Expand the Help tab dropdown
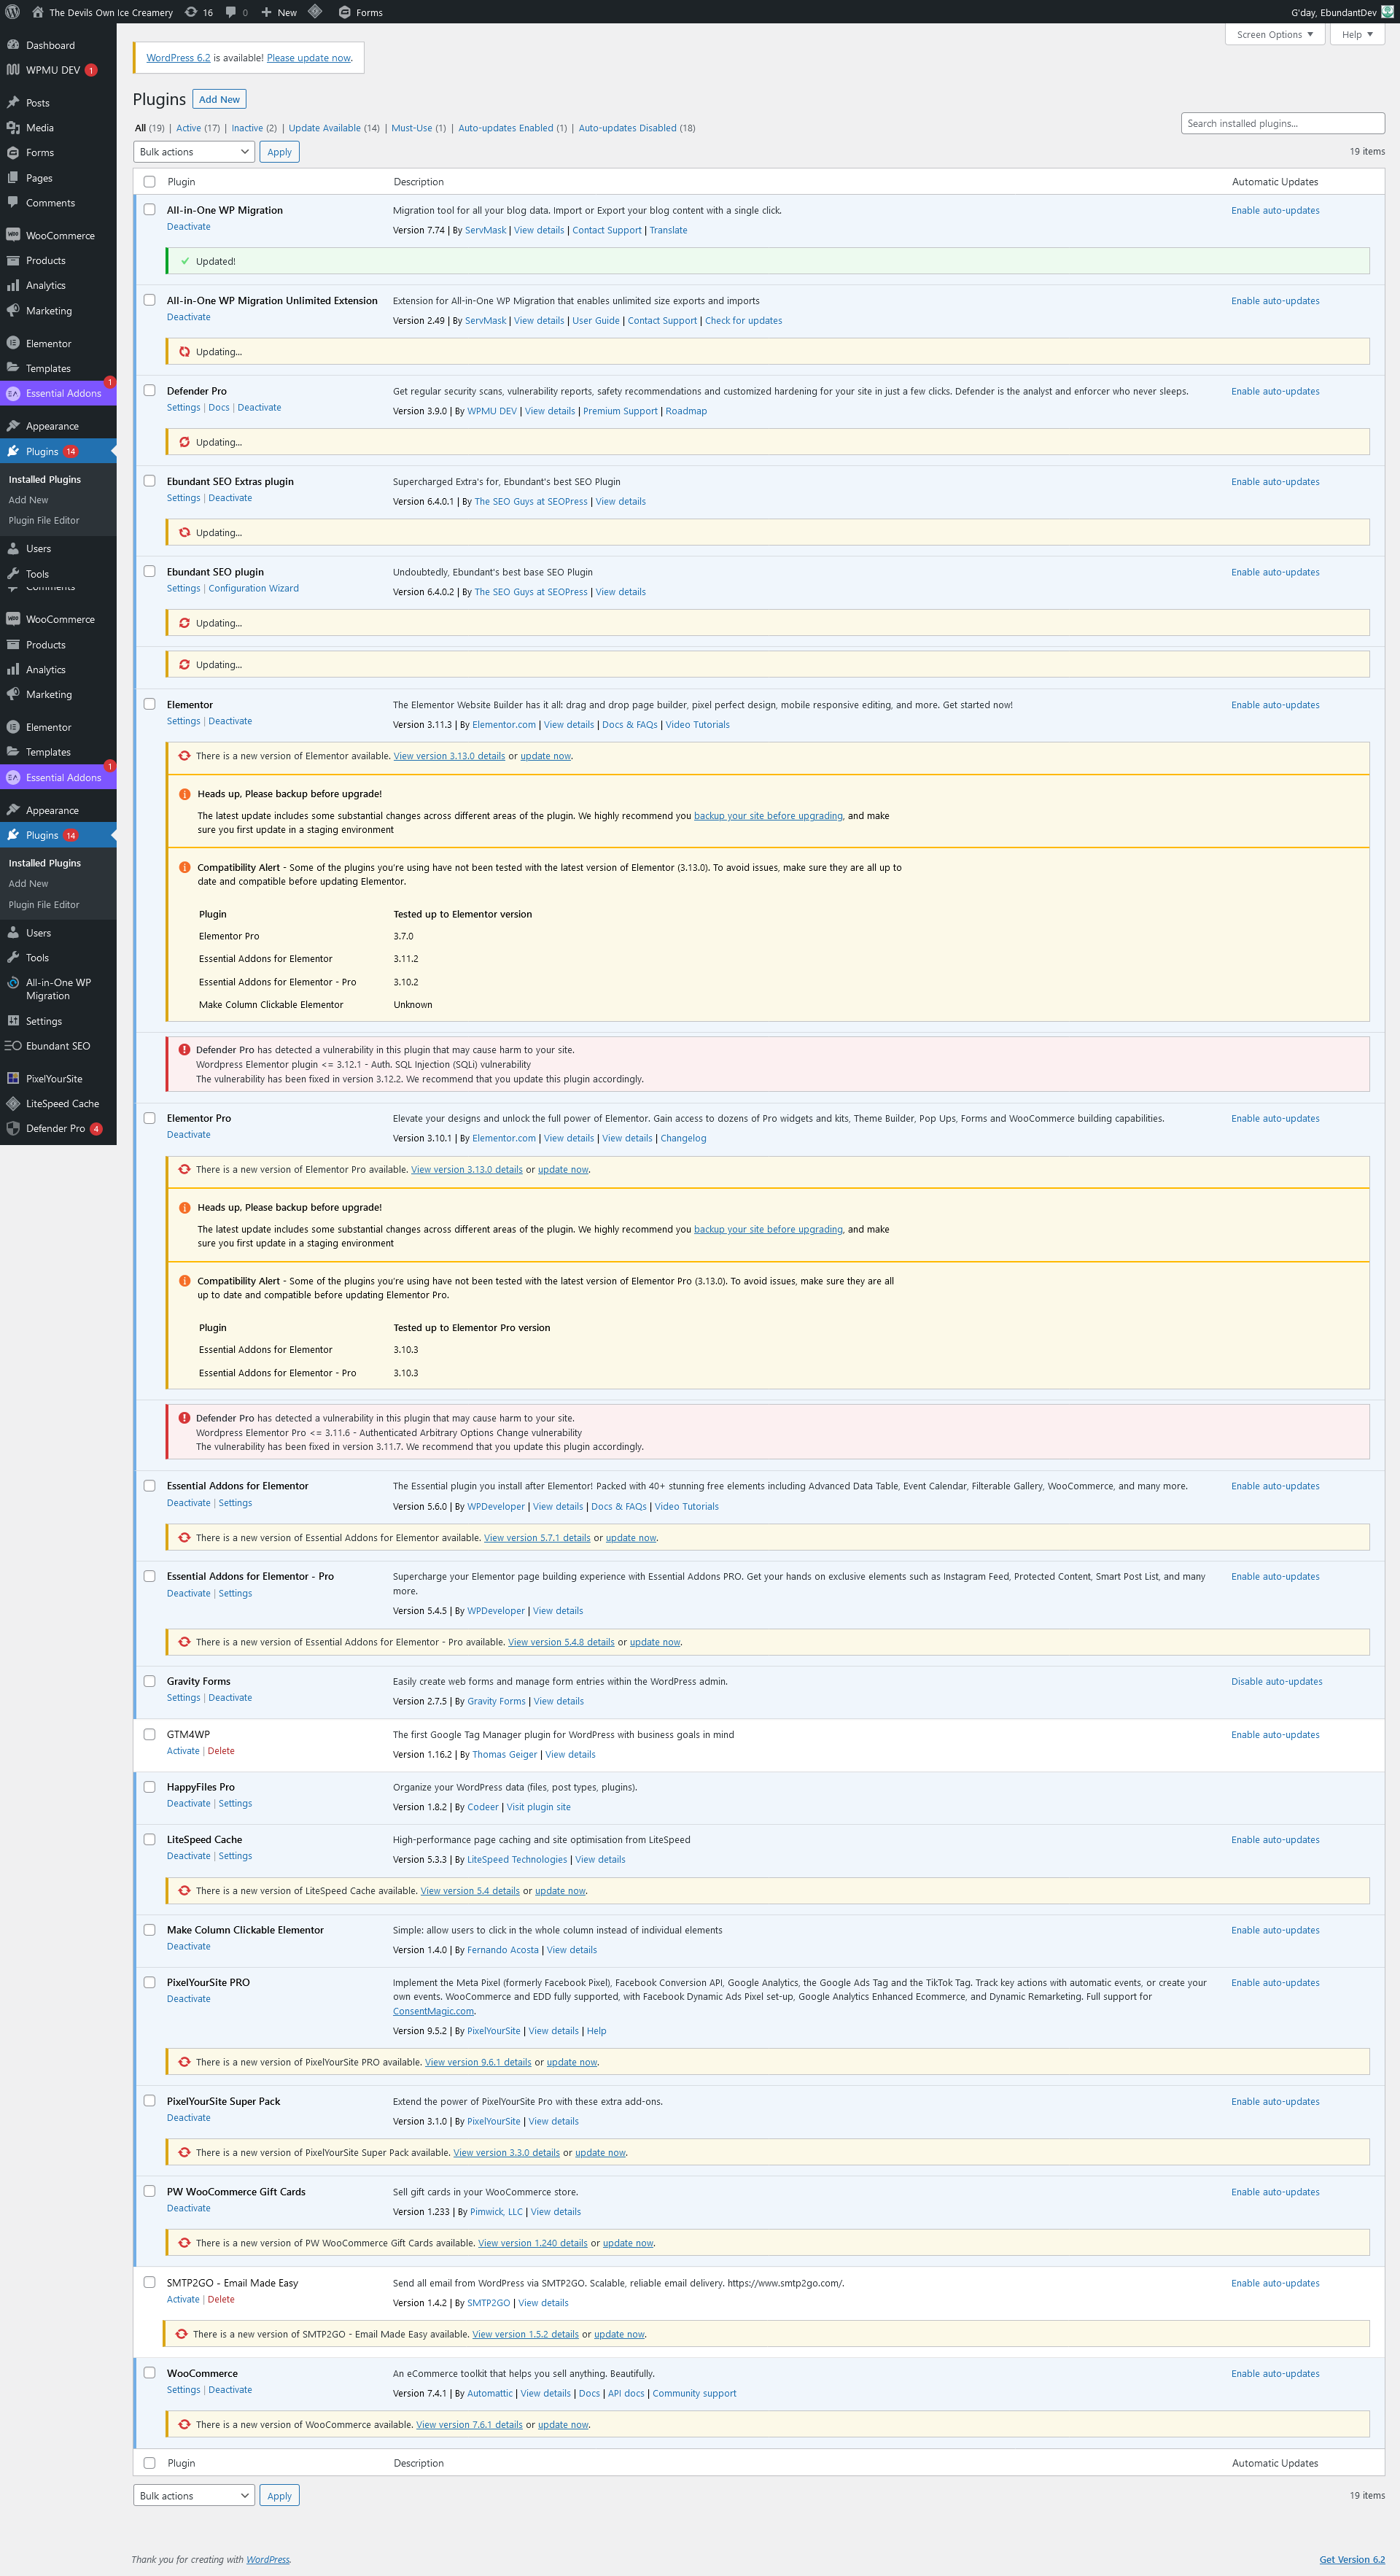This screenshot has height=2576, width=1400. (1356, 34)
